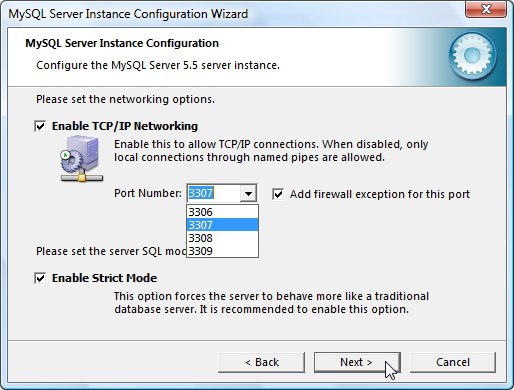Toggle Add firewall exception checkbox
The width and height of the screenshot is (514, 390).
(x=278, y=194)
